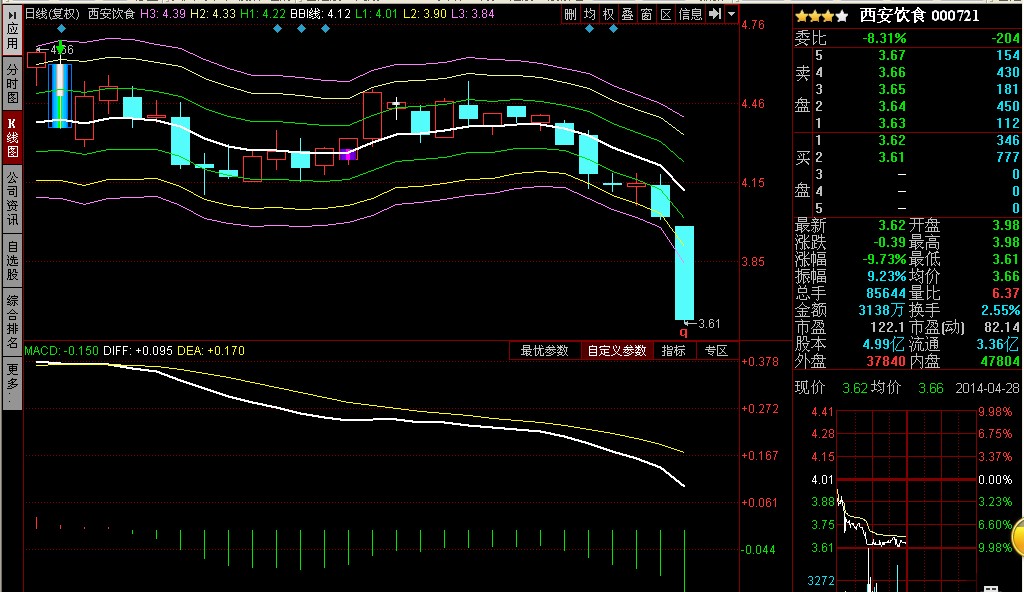Open 公司资讯 sidebar tab
Viewport: 1024px width, 592px height.
[x=12, y=198]
